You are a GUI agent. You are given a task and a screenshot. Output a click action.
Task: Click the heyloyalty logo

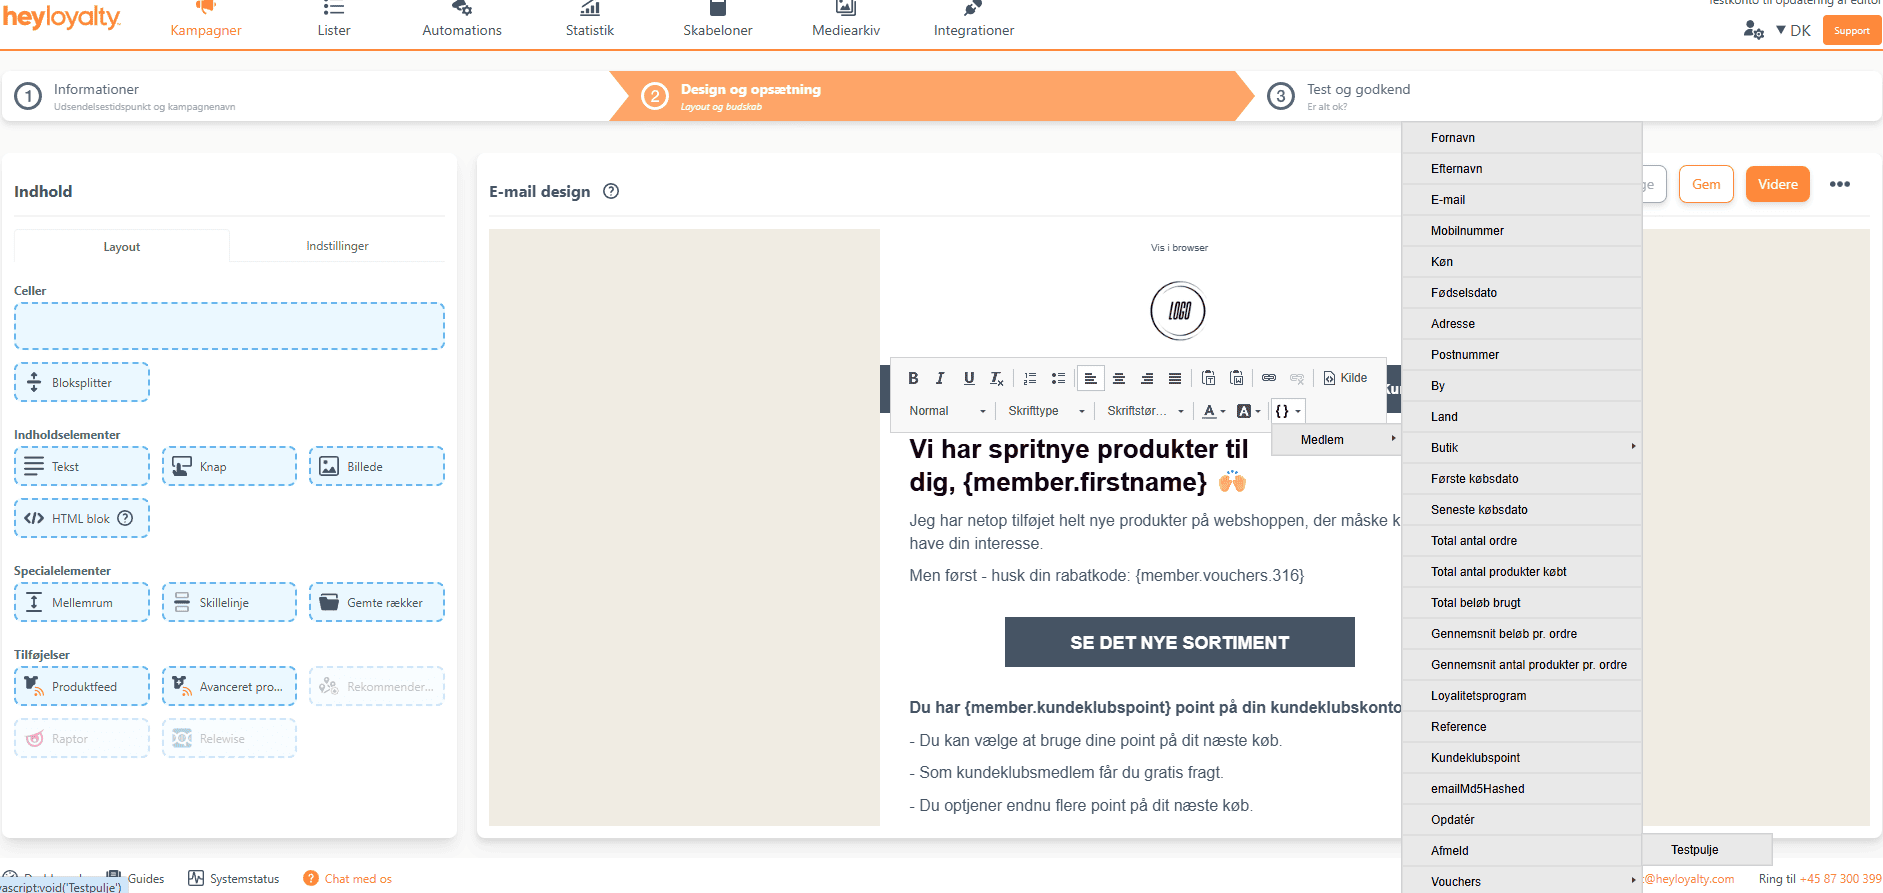[x=61, y=18]
